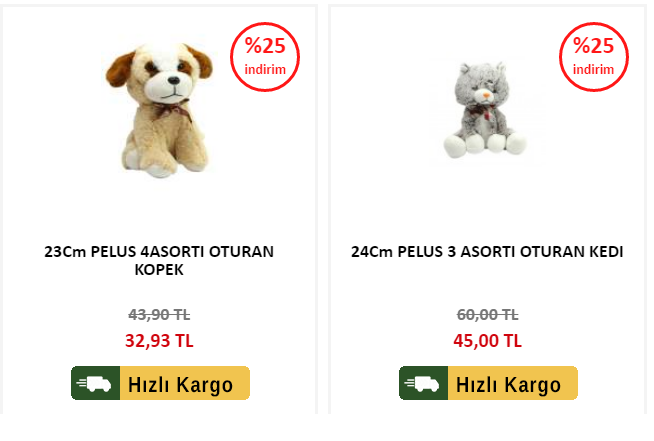The width and height of the screenshot is (654, 441).
Task: Click the 45,00 TL discounted price
Action: point(487,340)
